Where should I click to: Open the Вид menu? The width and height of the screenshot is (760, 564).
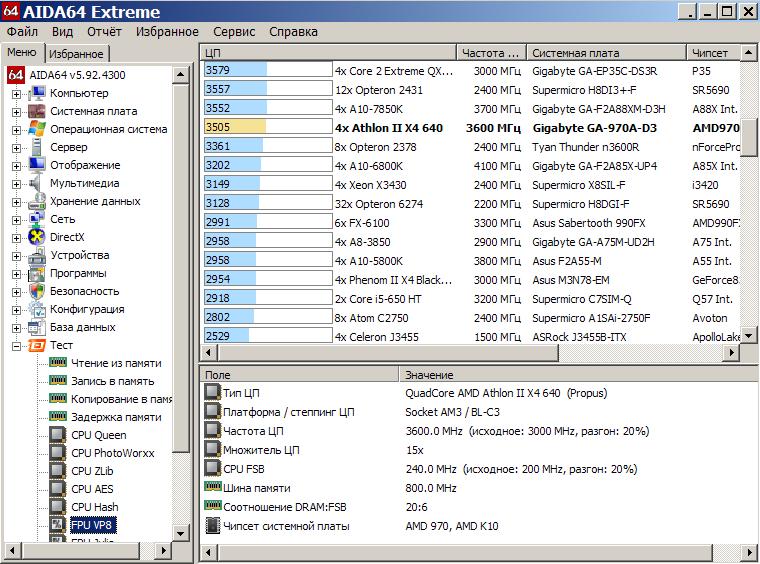point(63,31)
